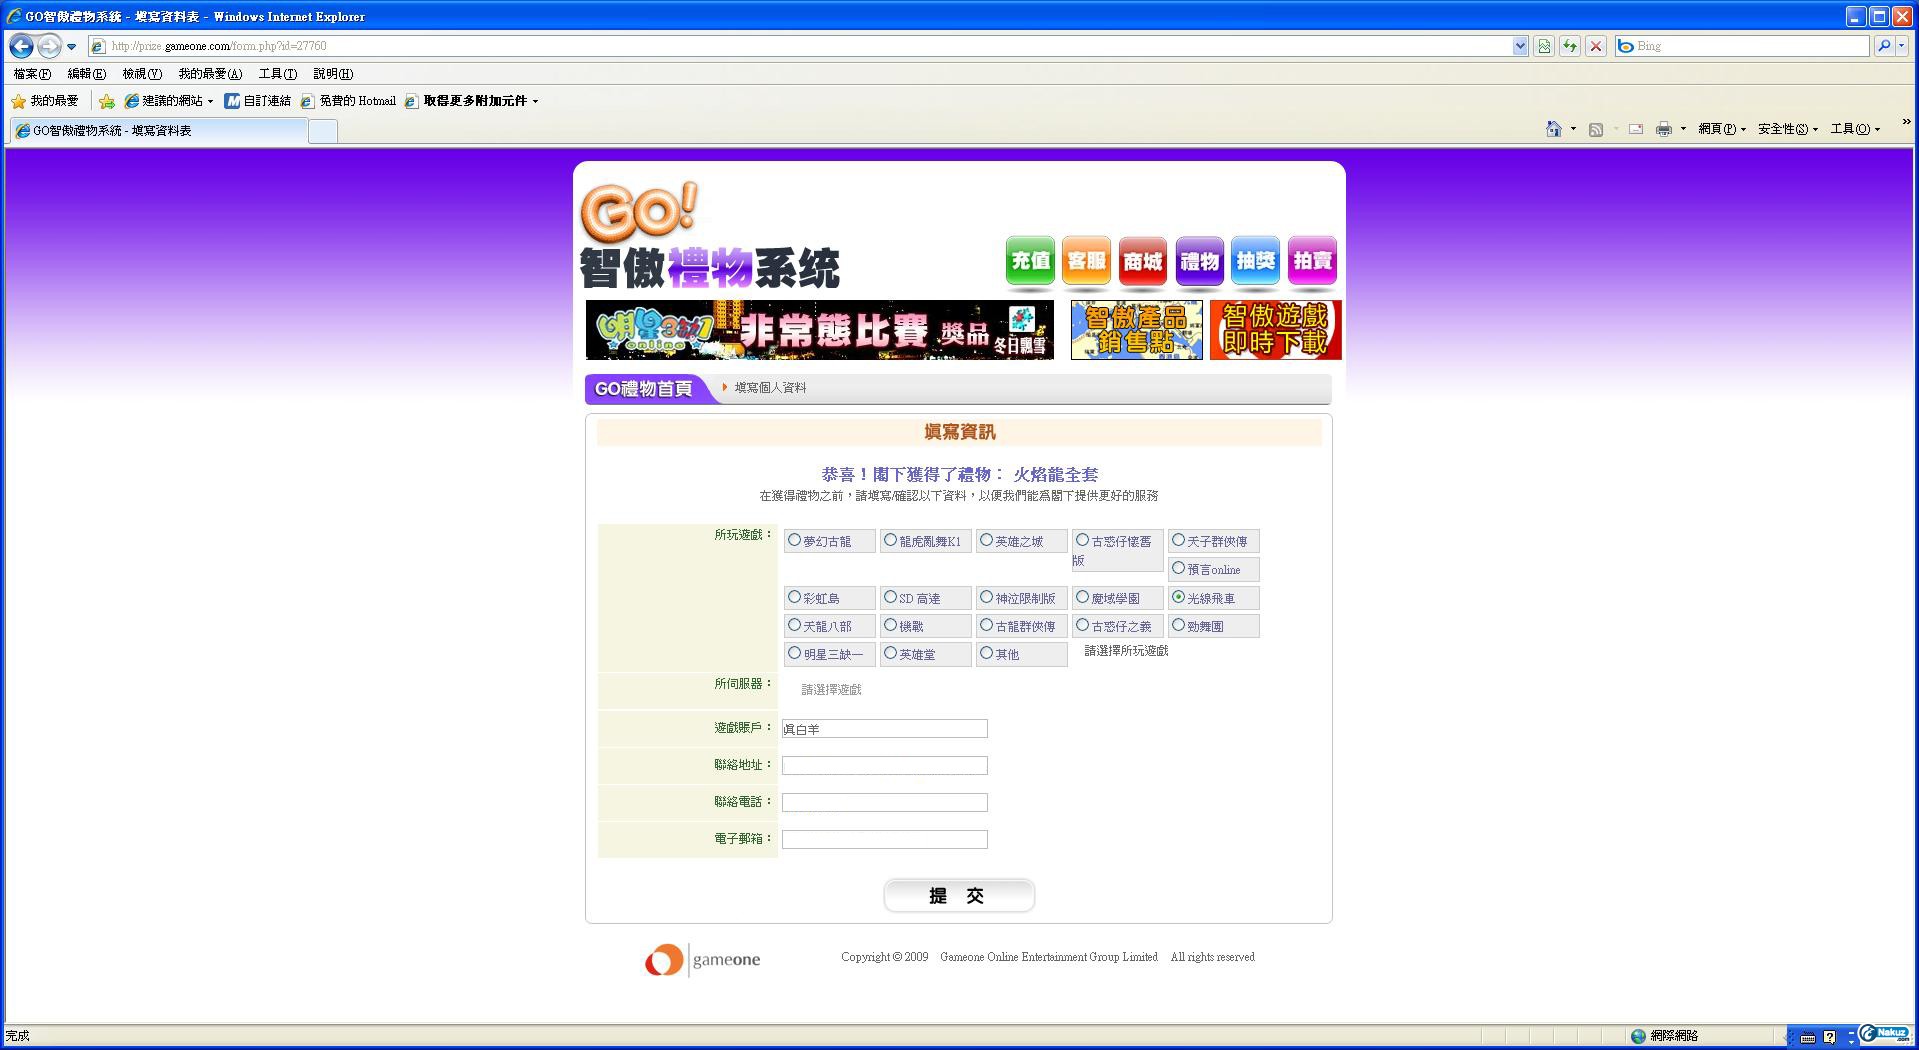The width and height of the screenshot is (1919, 1050).
Task: Click the Refresh icon beside address bar
Action: pos(1570,46)
